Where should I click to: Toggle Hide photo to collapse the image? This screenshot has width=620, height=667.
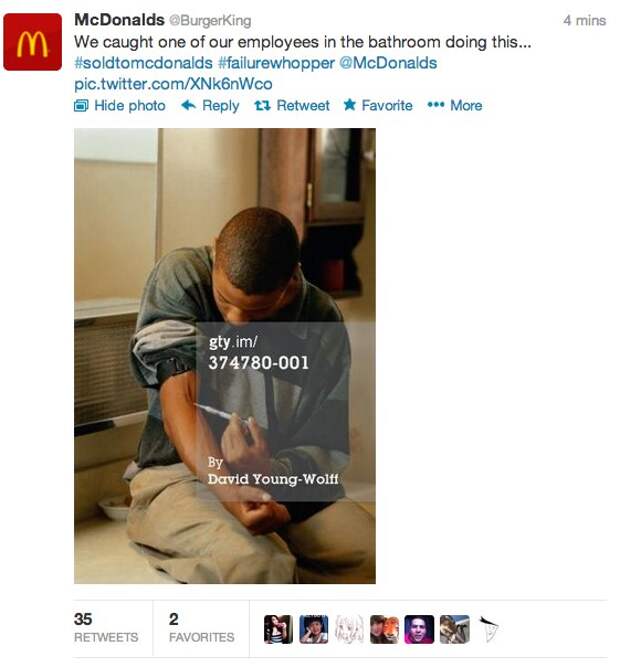120,105
